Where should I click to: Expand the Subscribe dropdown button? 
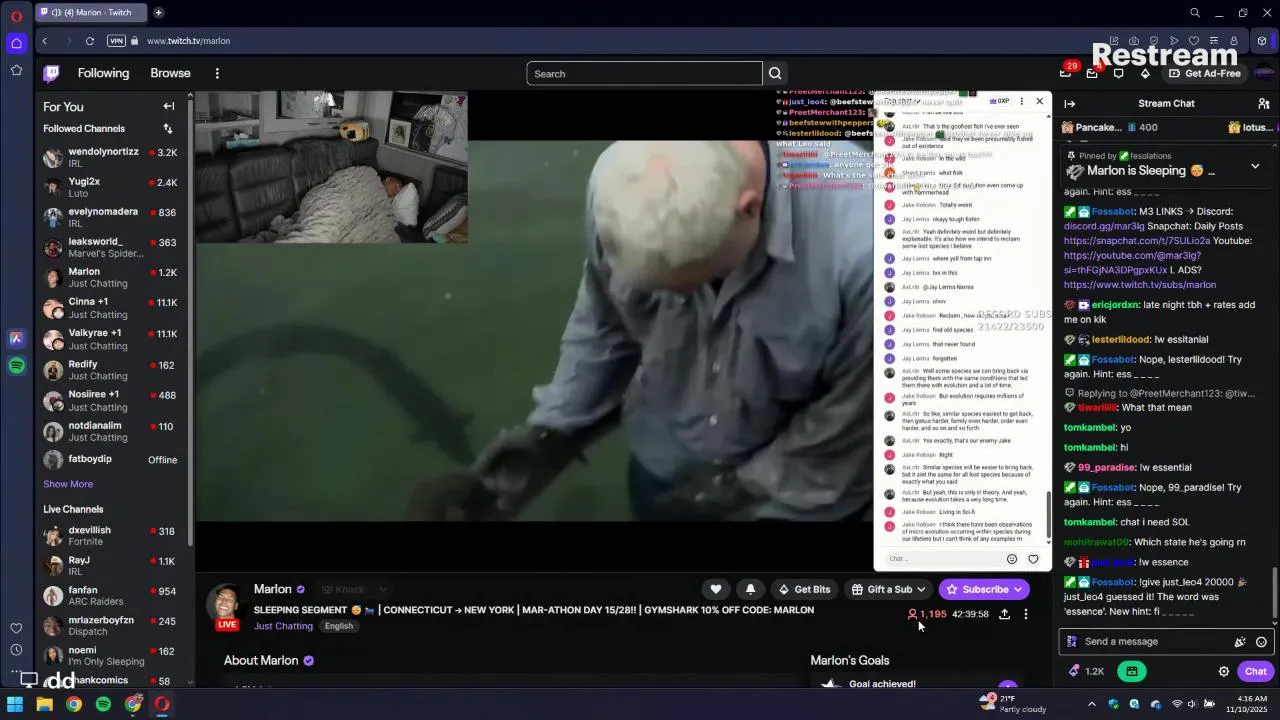(x=1018, y=590)
